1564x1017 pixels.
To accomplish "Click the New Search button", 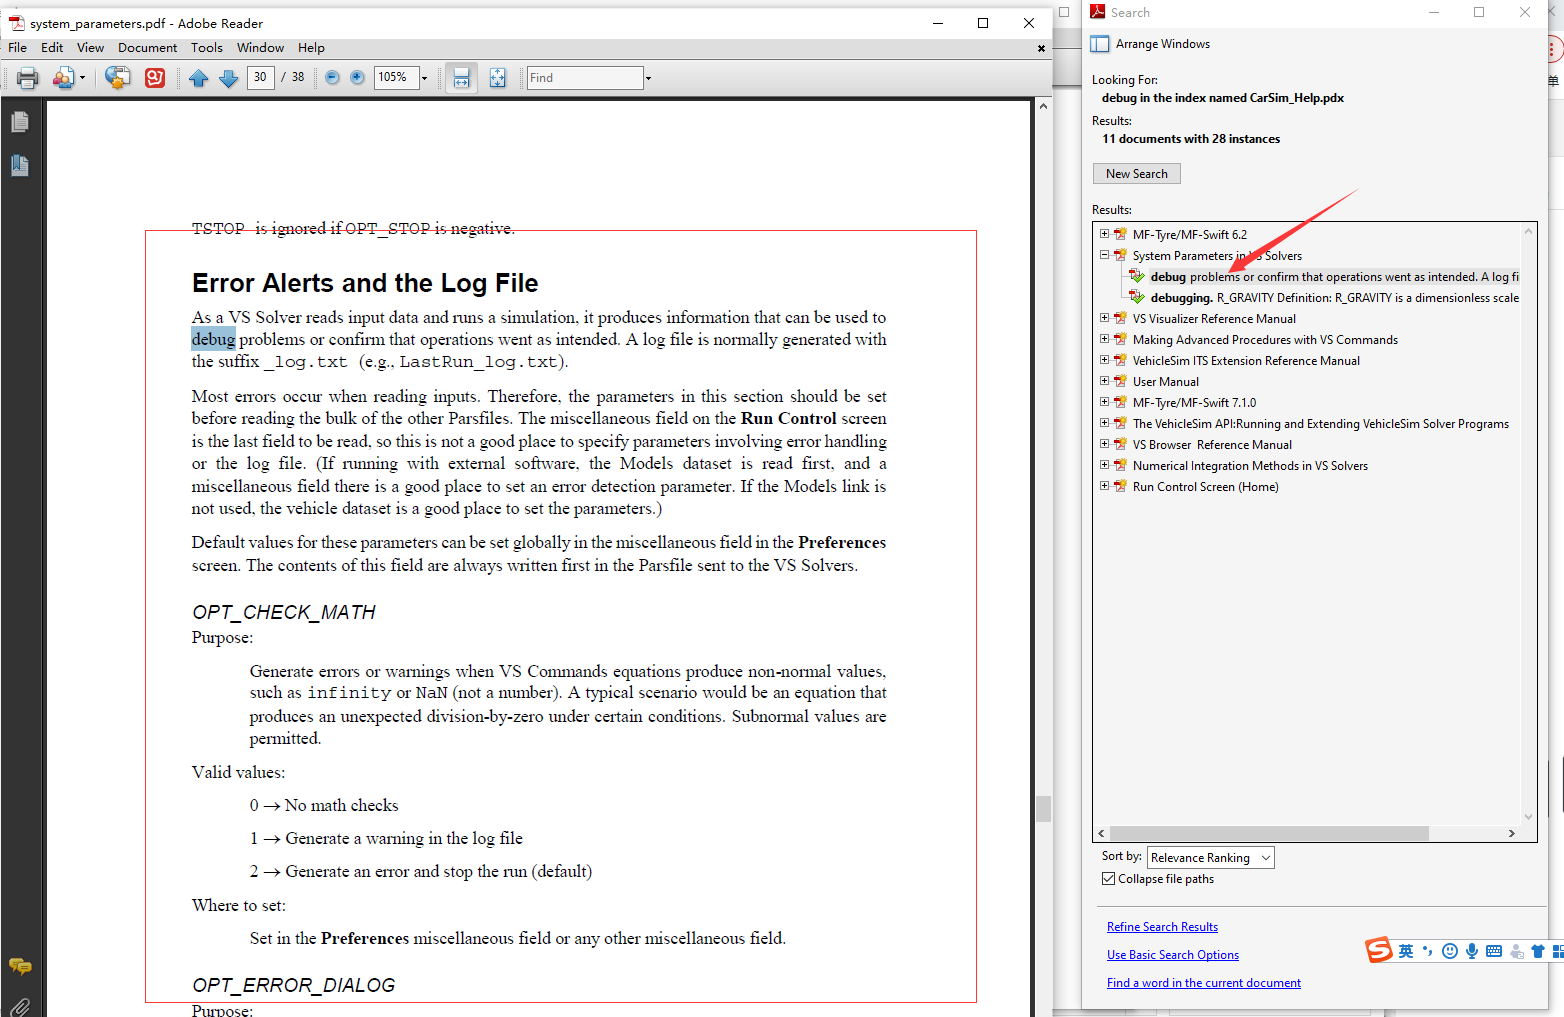I will pyautogui.click(x=1137, y=174).
